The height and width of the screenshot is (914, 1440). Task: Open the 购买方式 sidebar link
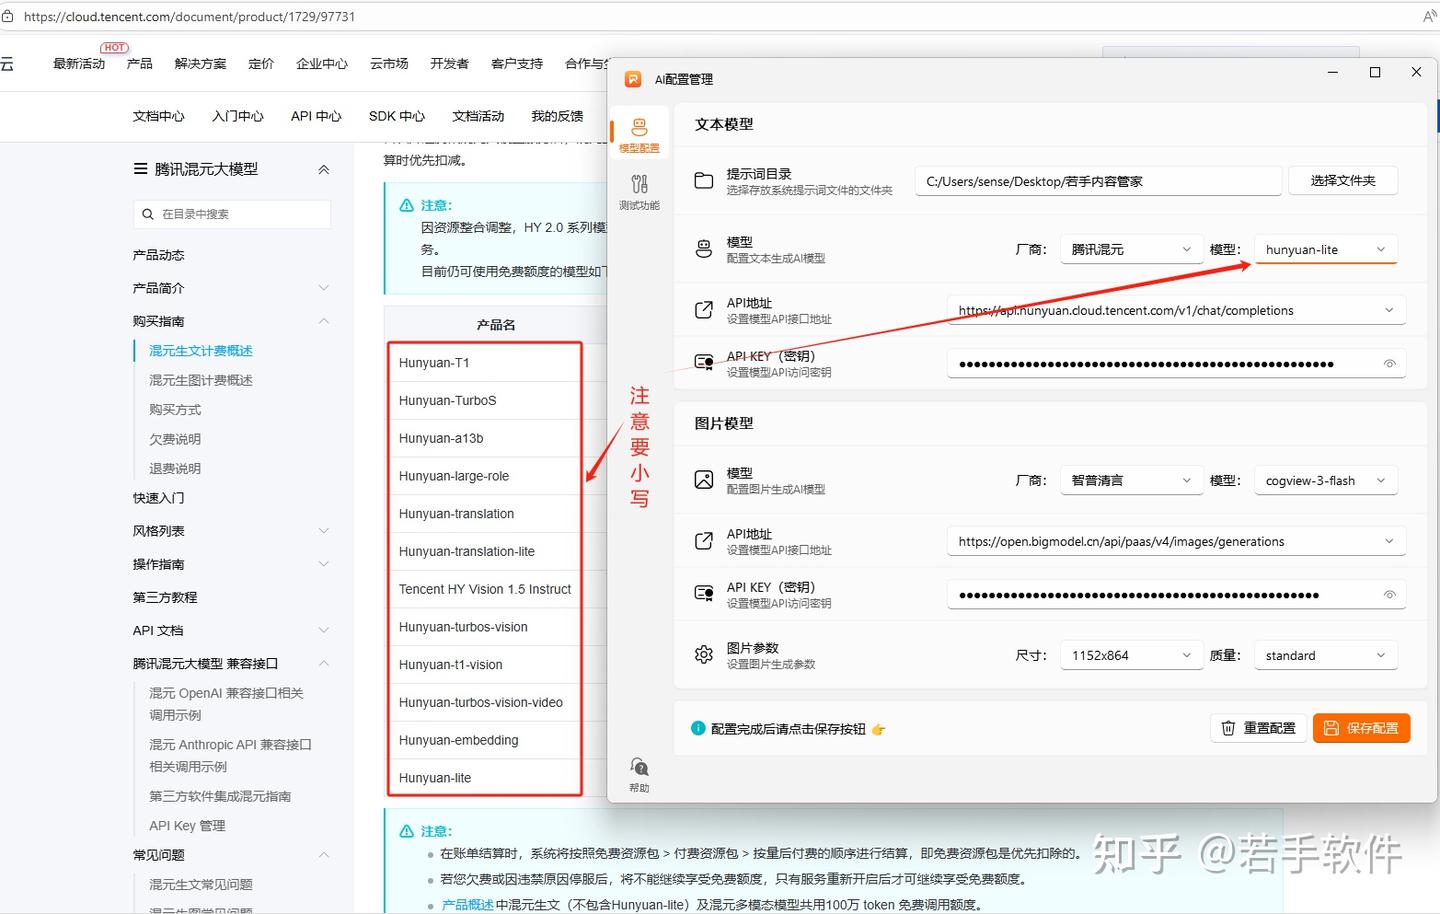point(175,410)
